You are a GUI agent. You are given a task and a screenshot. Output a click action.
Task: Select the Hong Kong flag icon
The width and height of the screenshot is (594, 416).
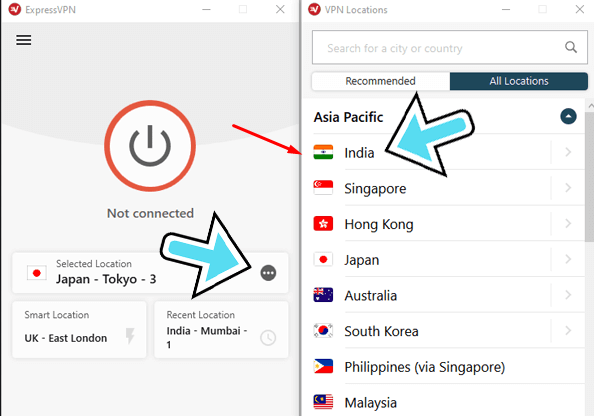[323, 224]
